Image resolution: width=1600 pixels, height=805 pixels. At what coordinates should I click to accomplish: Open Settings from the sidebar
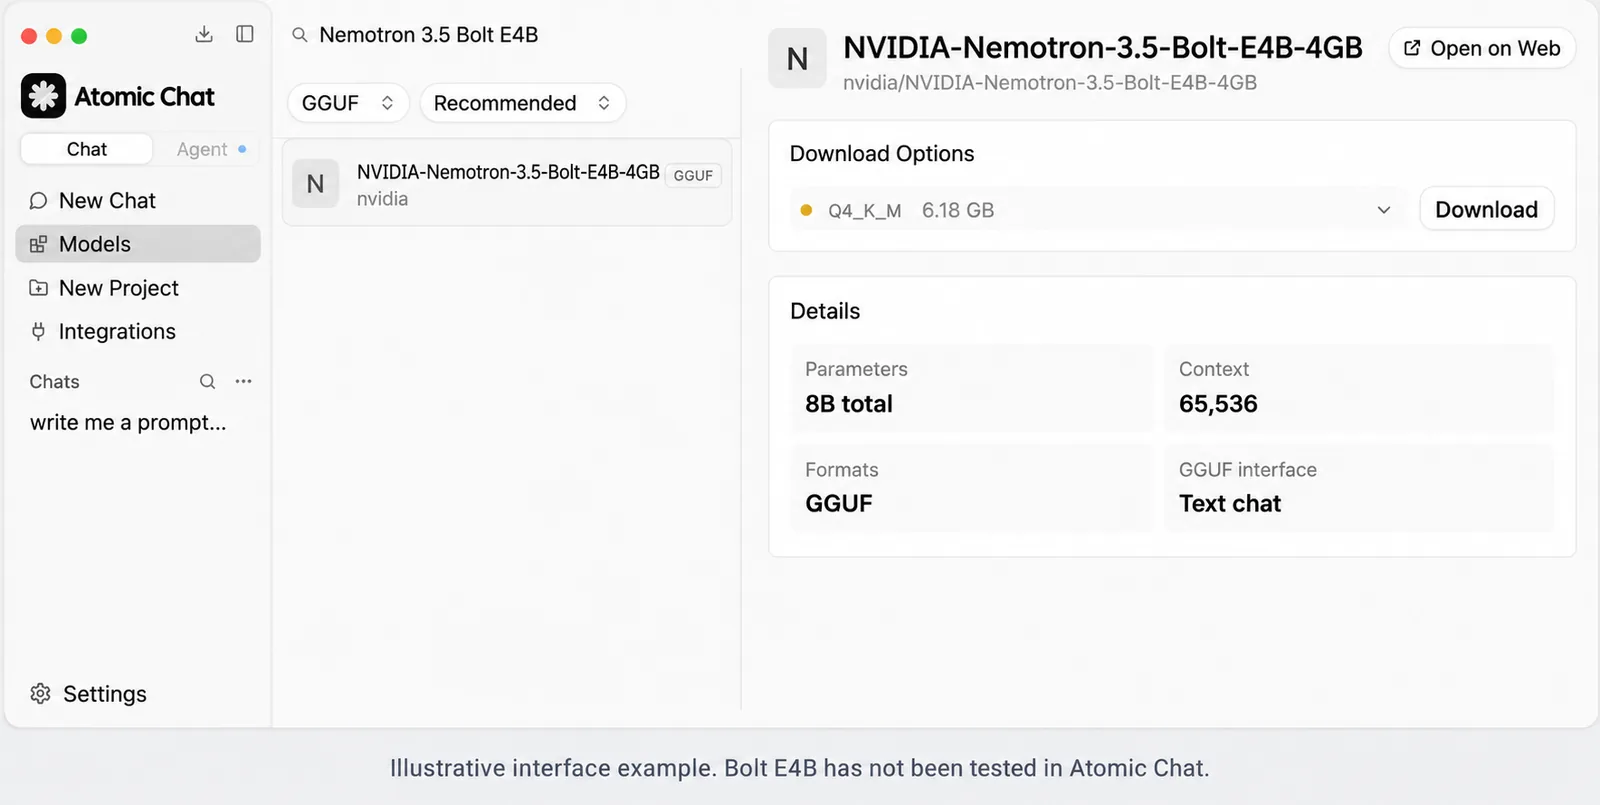point(89,694)
